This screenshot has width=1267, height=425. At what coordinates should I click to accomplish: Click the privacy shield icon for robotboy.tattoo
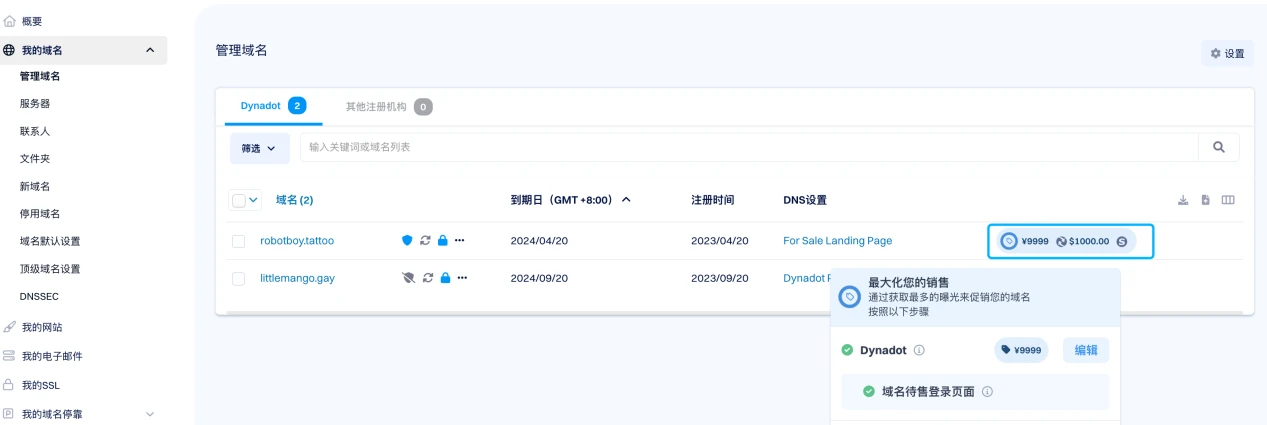(x=407, y=241)
